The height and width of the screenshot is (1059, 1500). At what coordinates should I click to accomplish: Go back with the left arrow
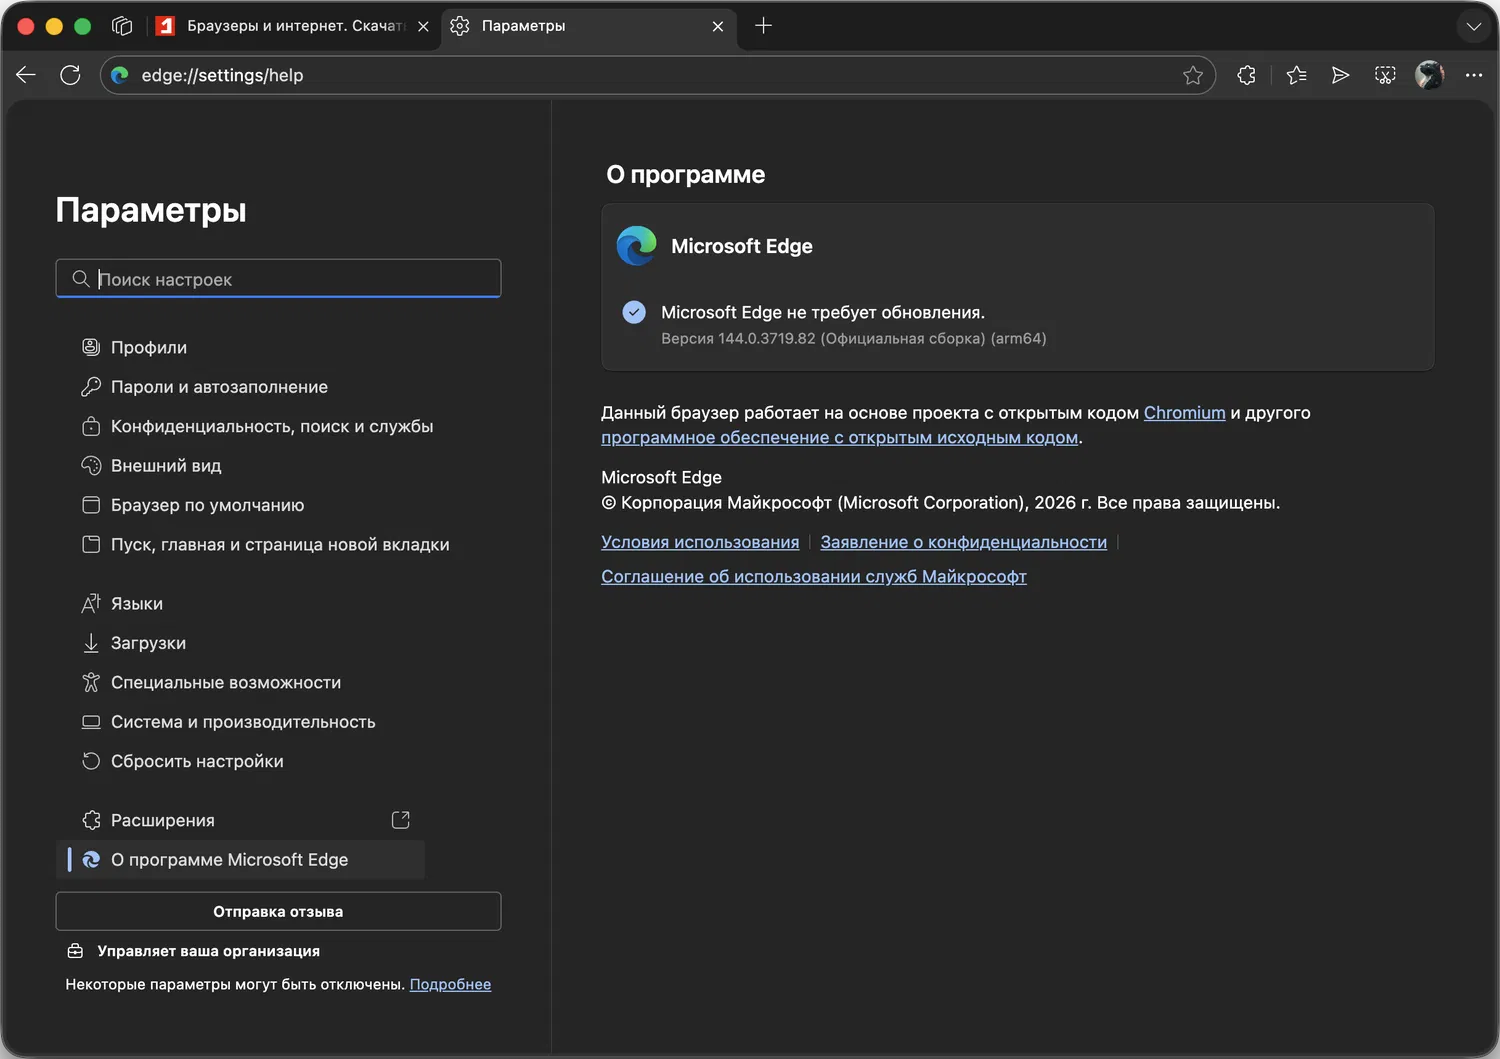(x=26, y=75)
